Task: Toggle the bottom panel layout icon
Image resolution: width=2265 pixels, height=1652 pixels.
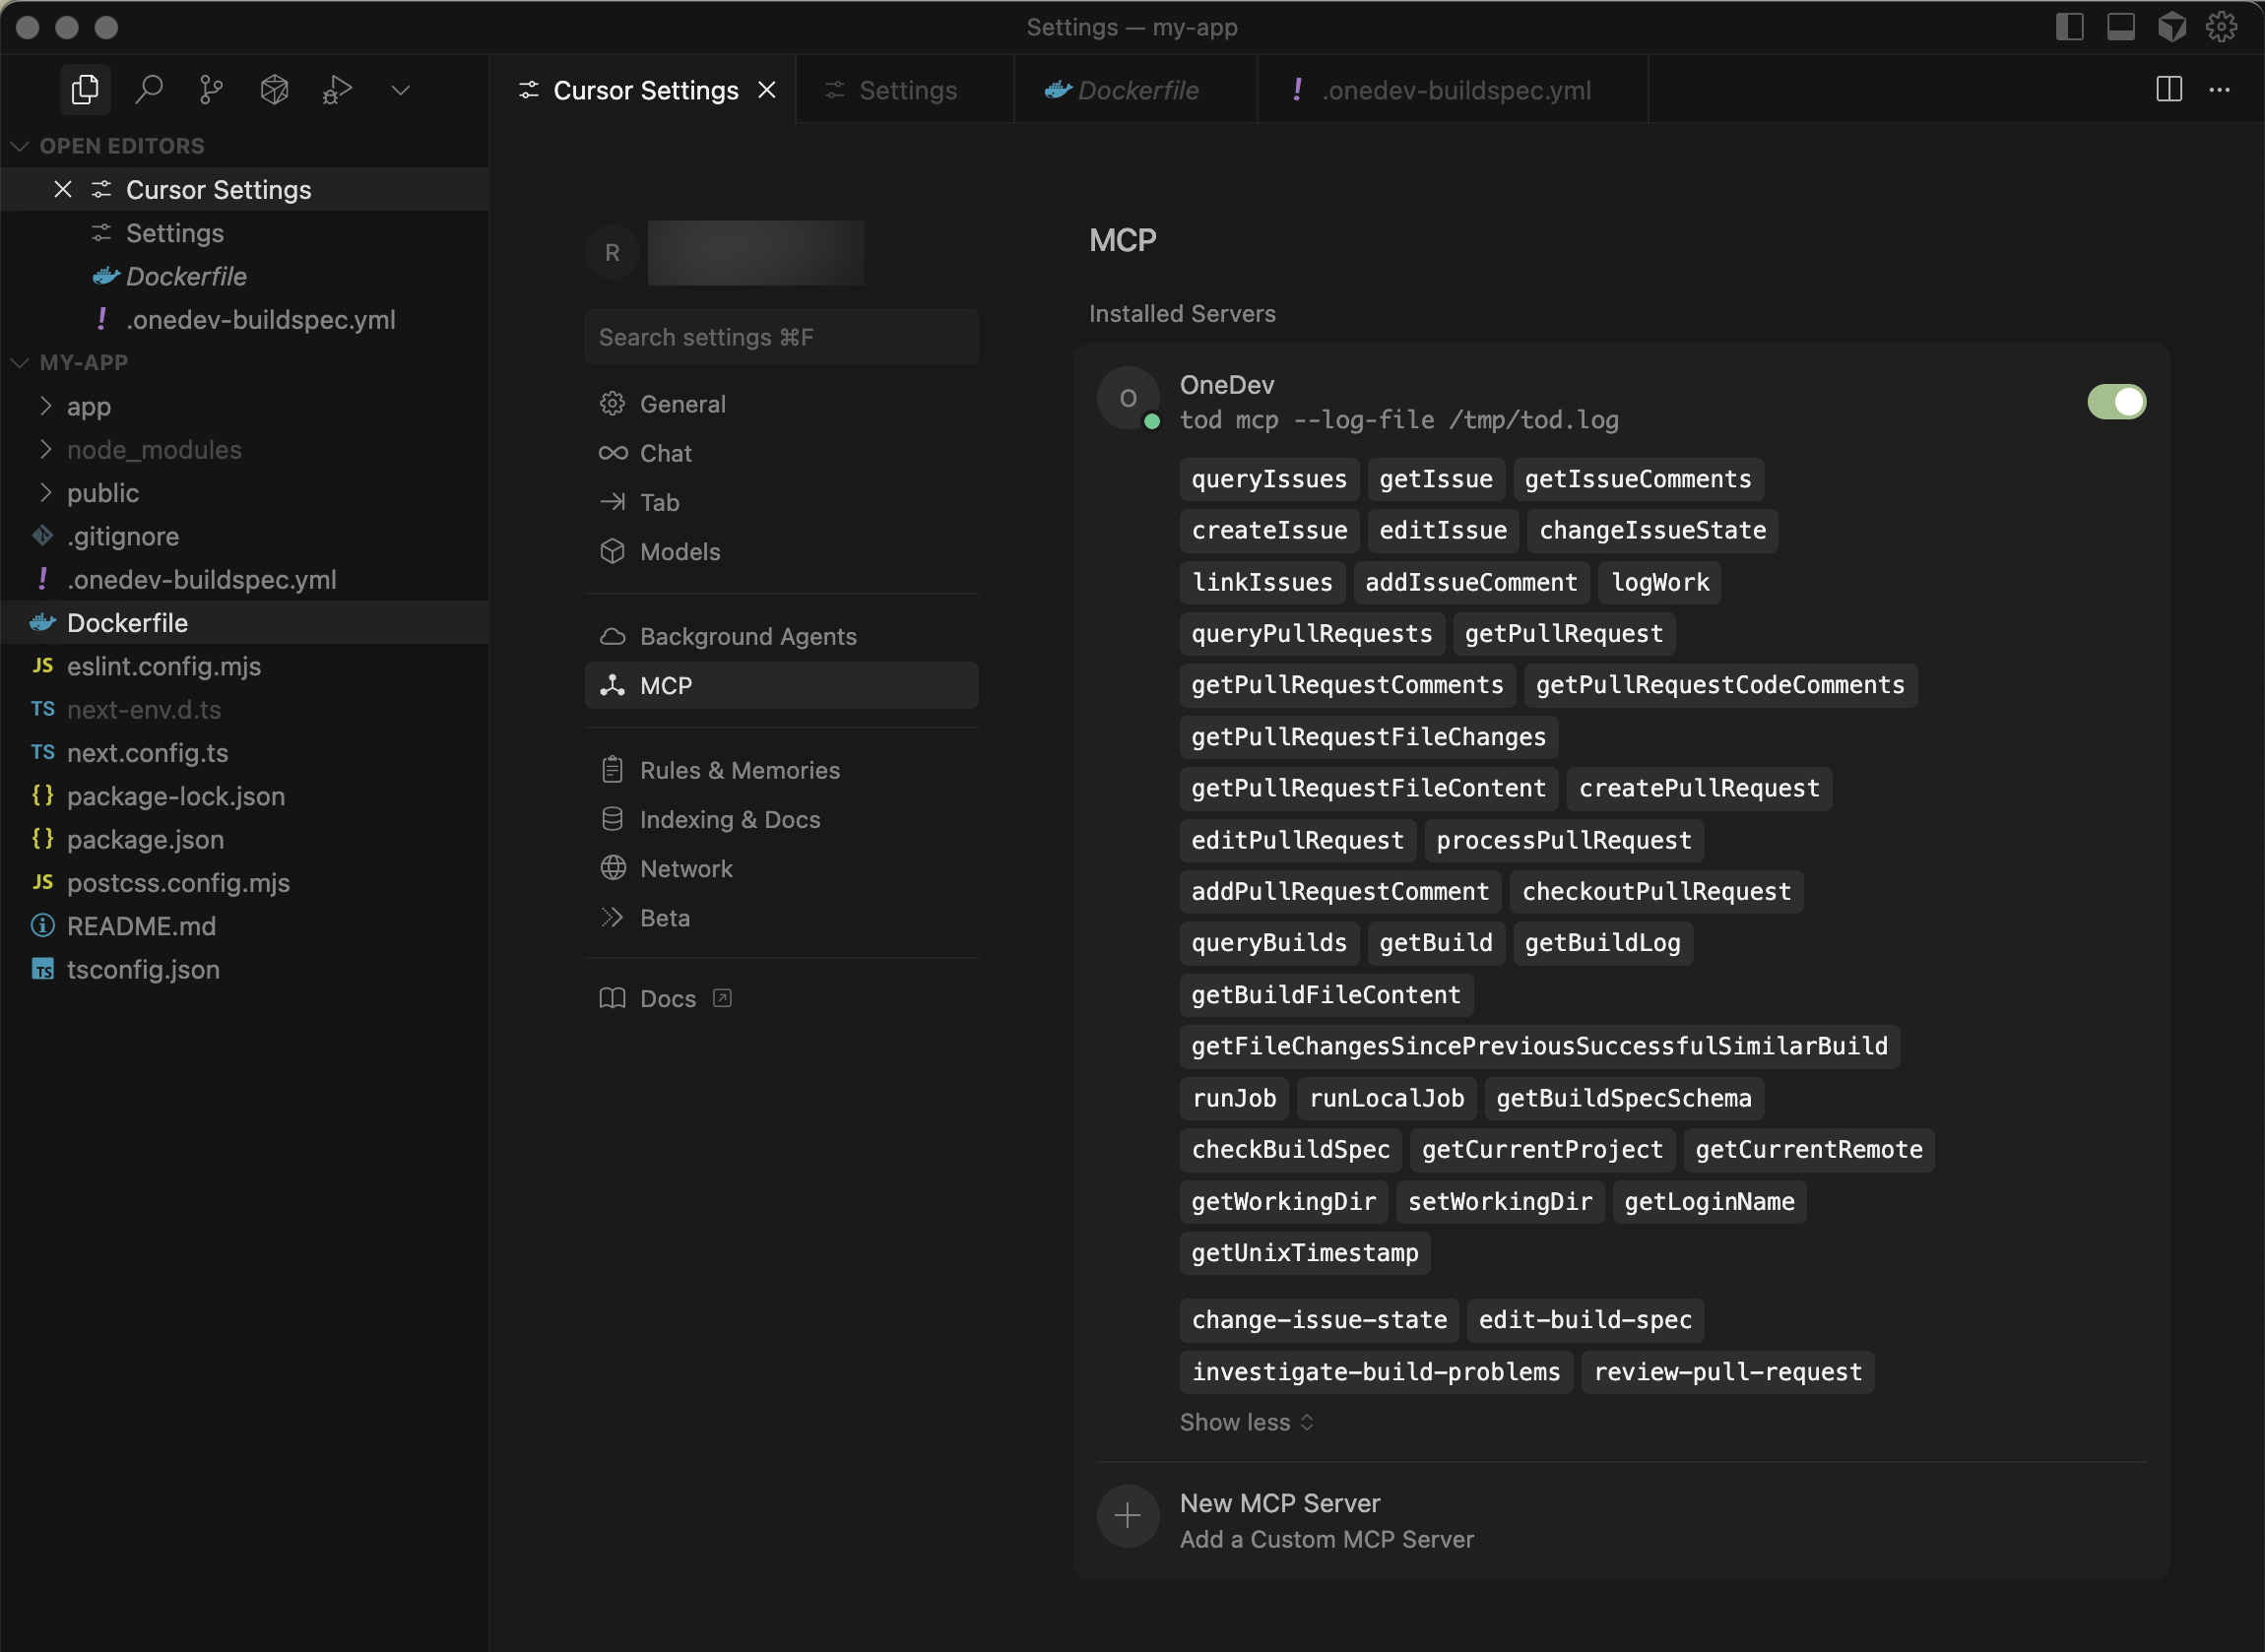Action: pyautogui.click(x=2120, y=27)
